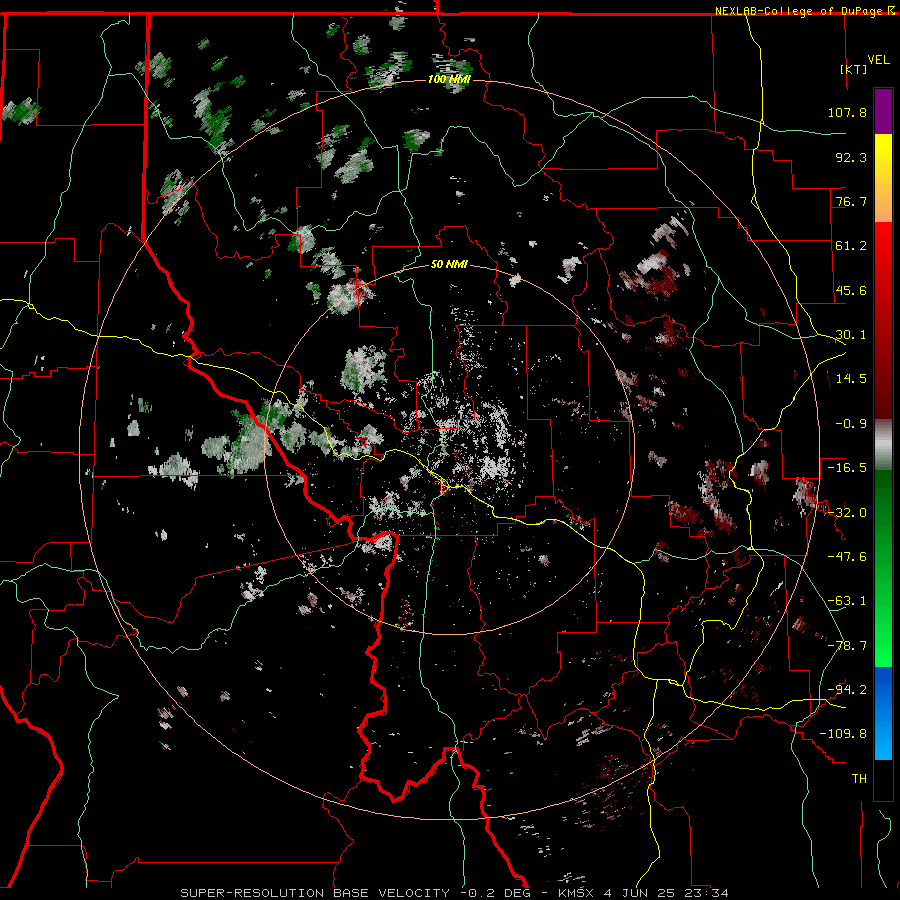This screenshot has width=900, height=900.
Task: Select the -109.8 scale value
Action: tap(843, 734)
